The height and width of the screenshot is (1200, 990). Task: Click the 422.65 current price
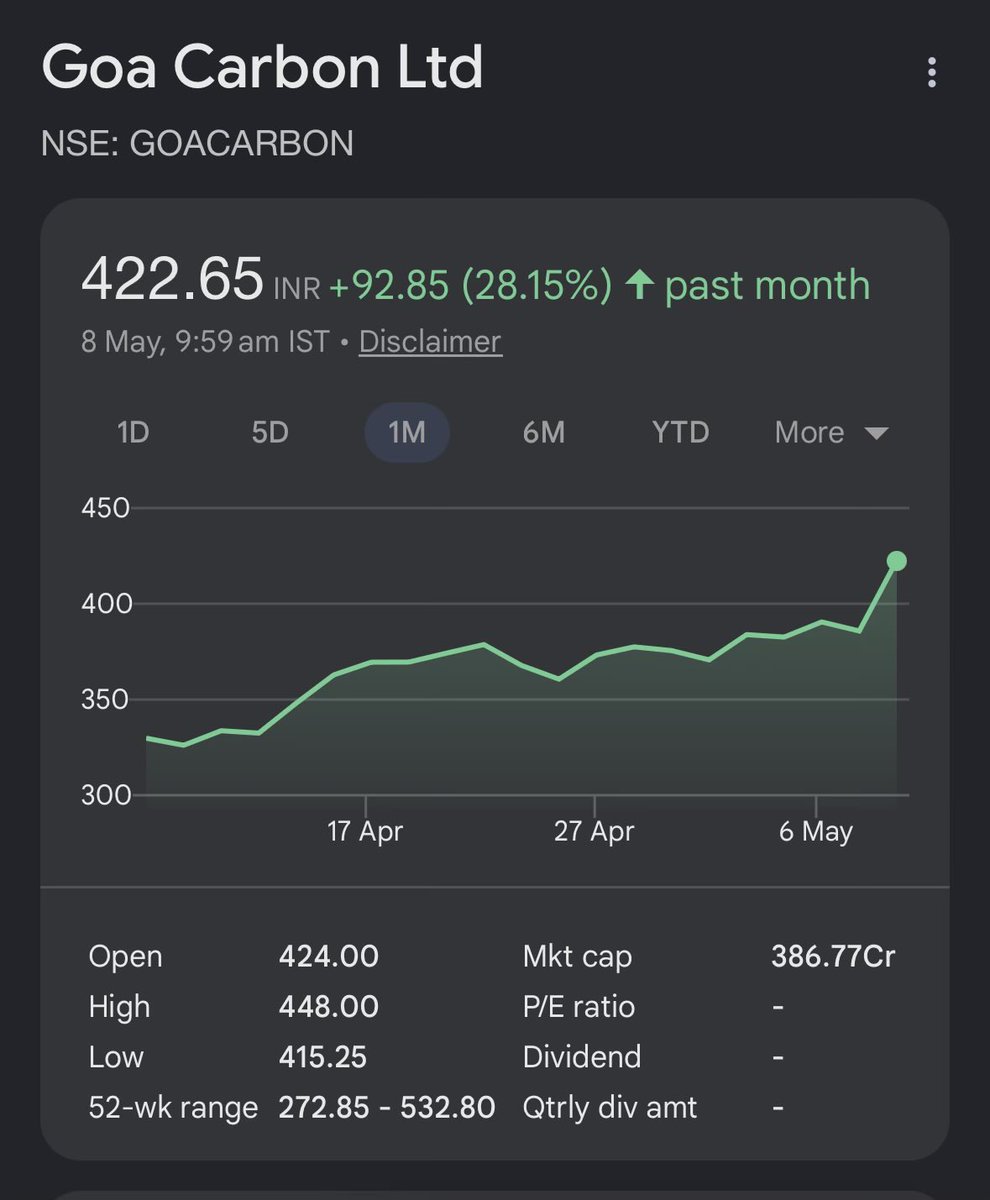coord(172,279)
